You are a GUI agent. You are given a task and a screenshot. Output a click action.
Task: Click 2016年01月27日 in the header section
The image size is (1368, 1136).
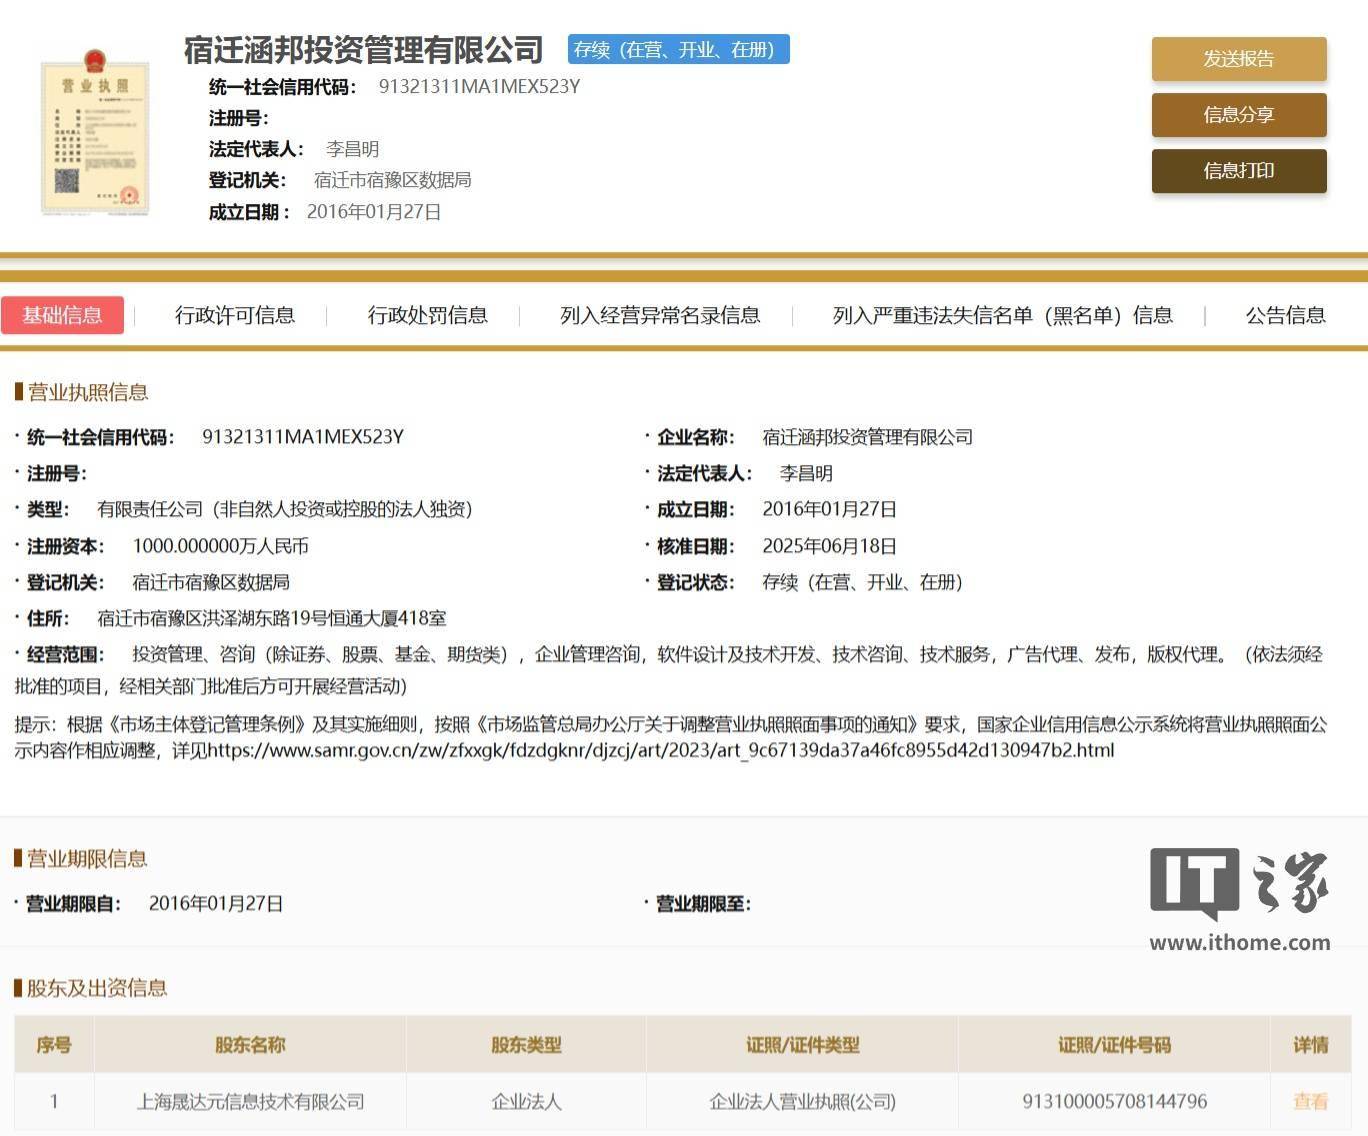(x=374, y=212)
